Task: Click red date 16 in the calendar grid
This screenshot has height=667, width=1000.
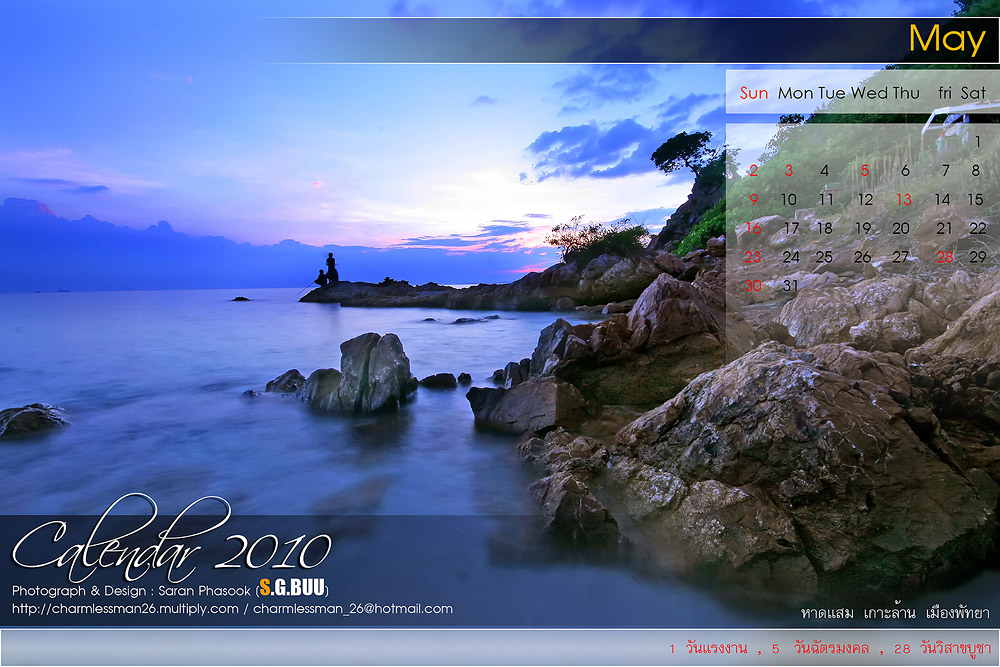Action: click(x=753, y=228)
